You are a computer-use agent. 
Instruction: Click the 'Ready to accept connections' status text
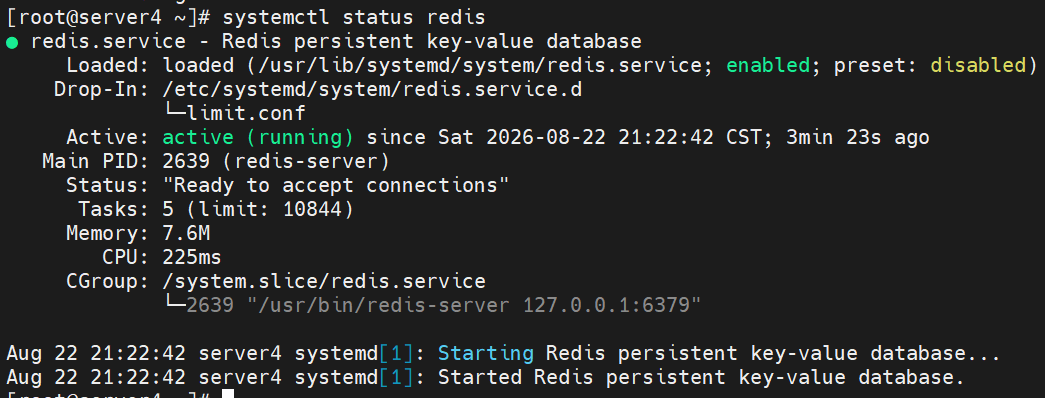click(x=336, y=185)
